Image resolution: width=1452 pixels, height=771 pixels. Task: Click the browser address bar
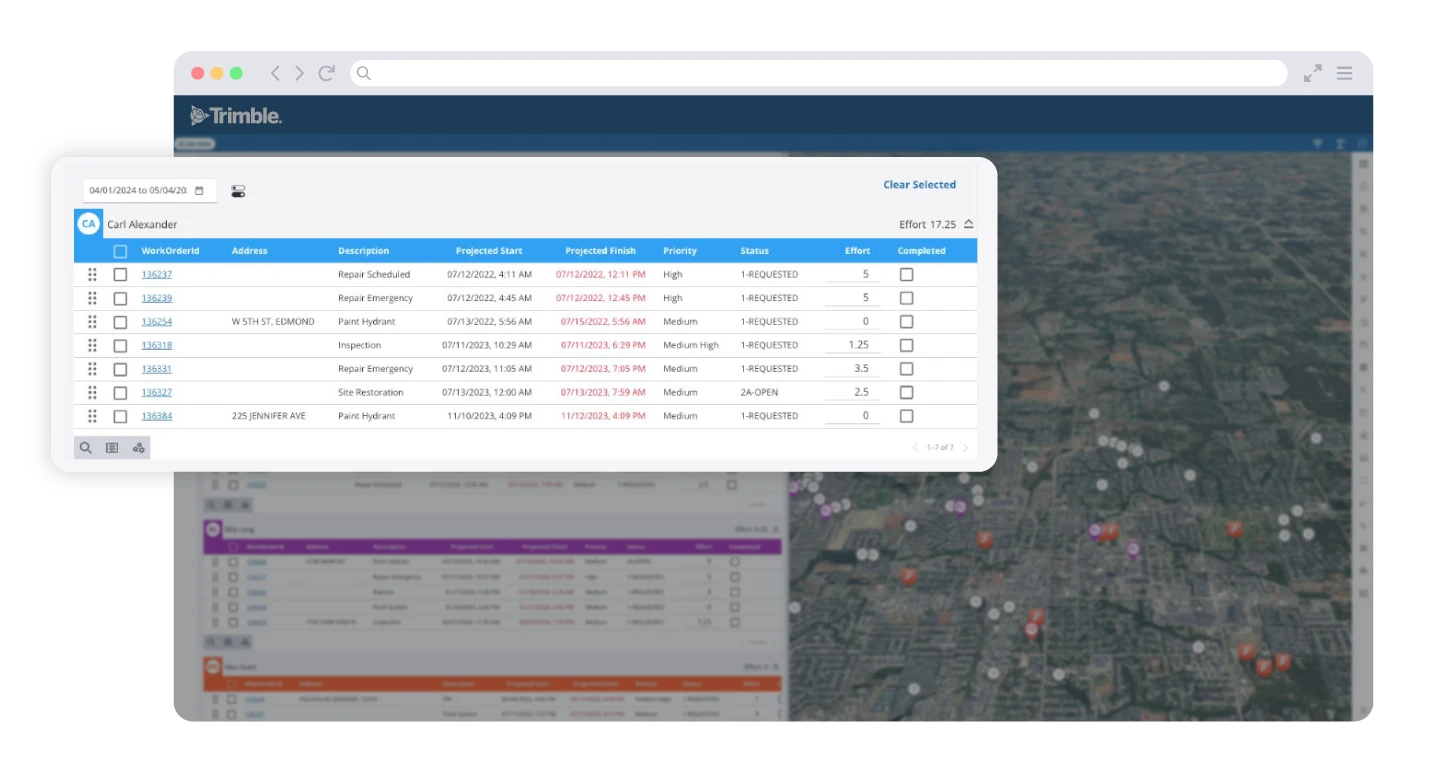pyautogui.click(x=818, y=73)
